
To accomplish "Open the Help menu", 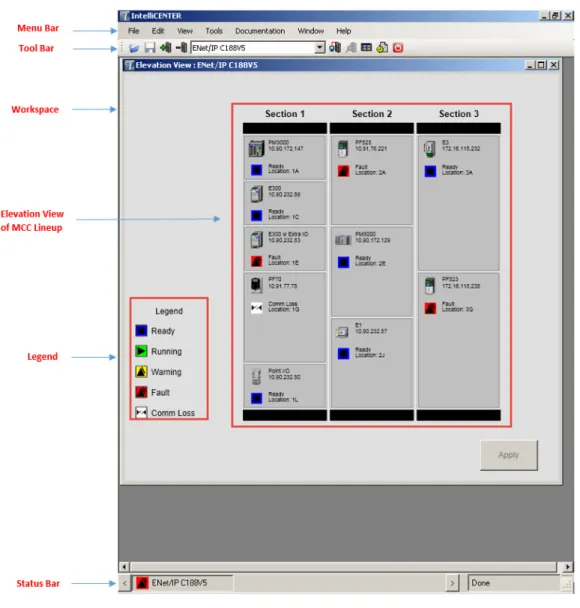I will tap(344, 31).
